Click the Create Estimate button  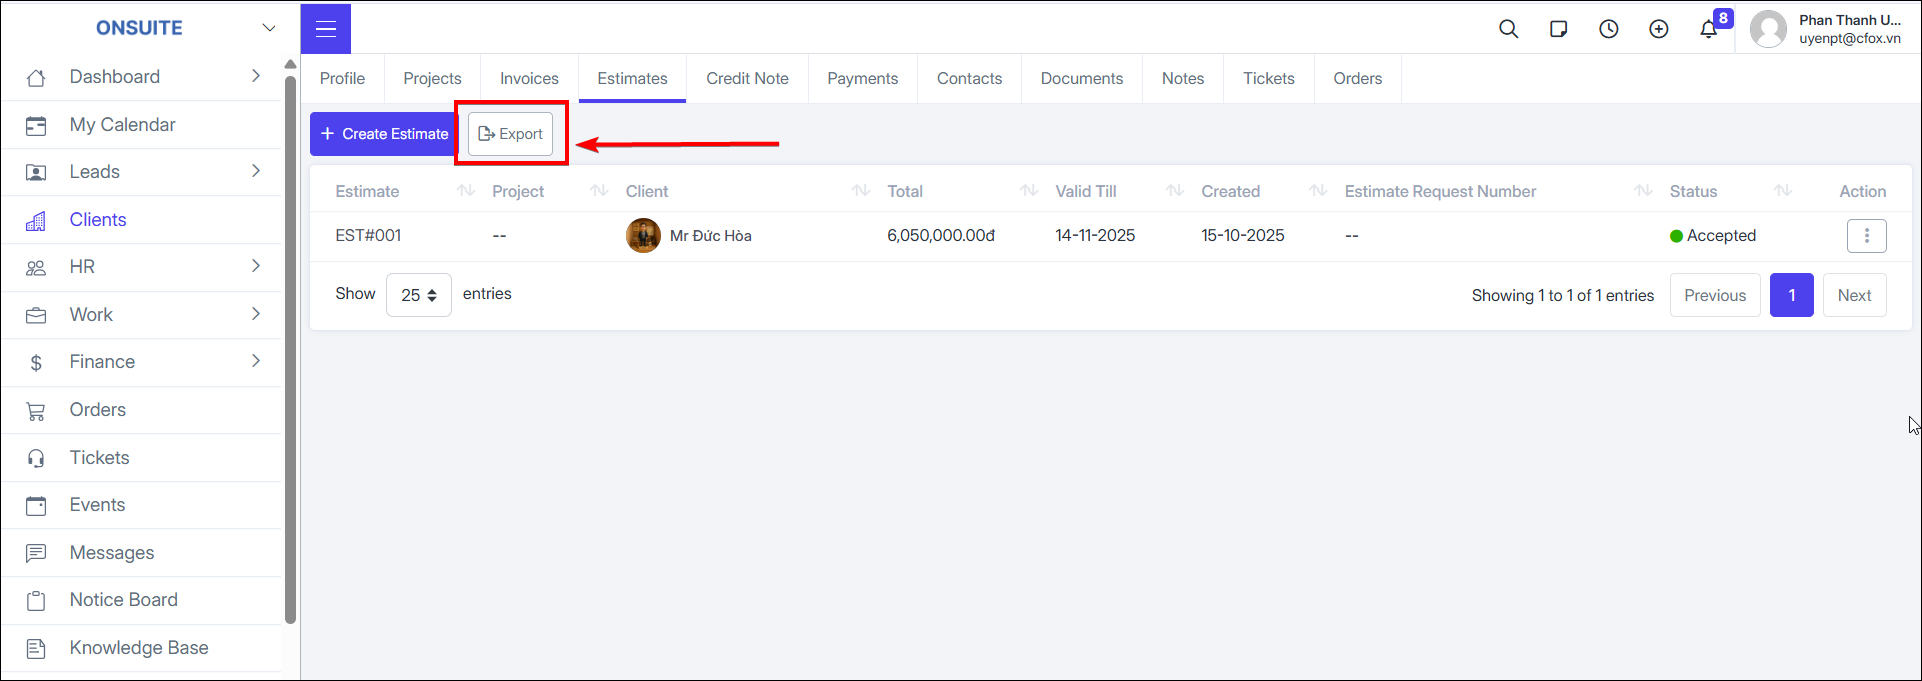pyautogui.click(x=385, y=134)
